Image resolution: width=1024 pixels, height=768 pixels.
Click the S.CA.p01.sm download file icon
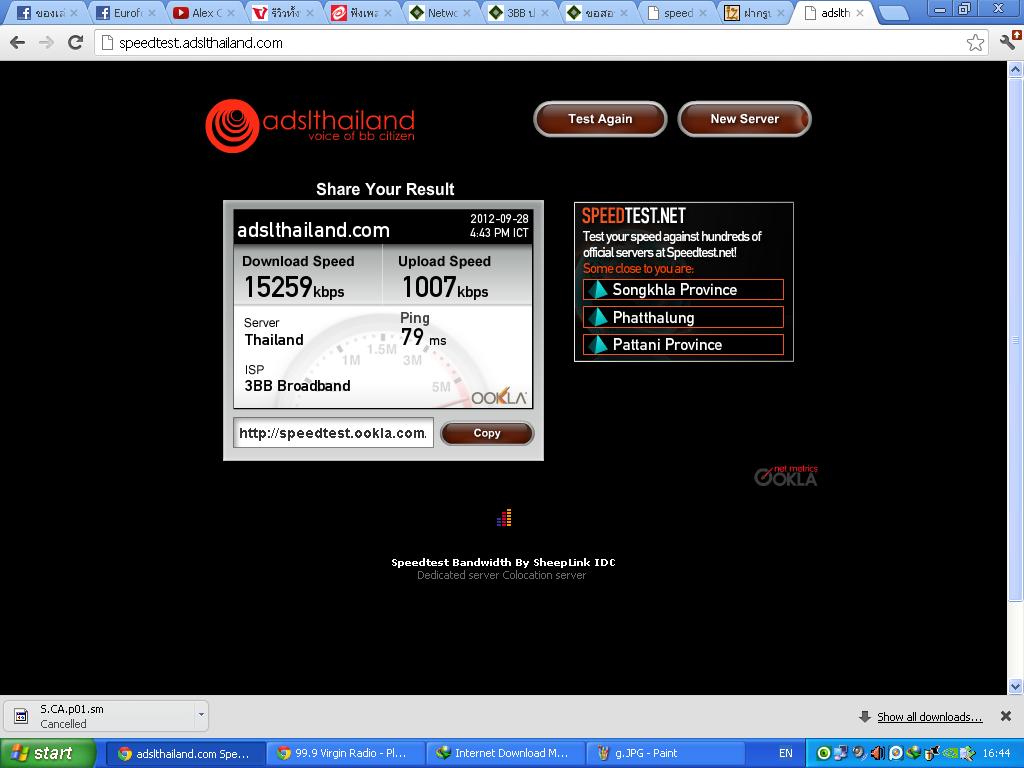click(21, 716)
